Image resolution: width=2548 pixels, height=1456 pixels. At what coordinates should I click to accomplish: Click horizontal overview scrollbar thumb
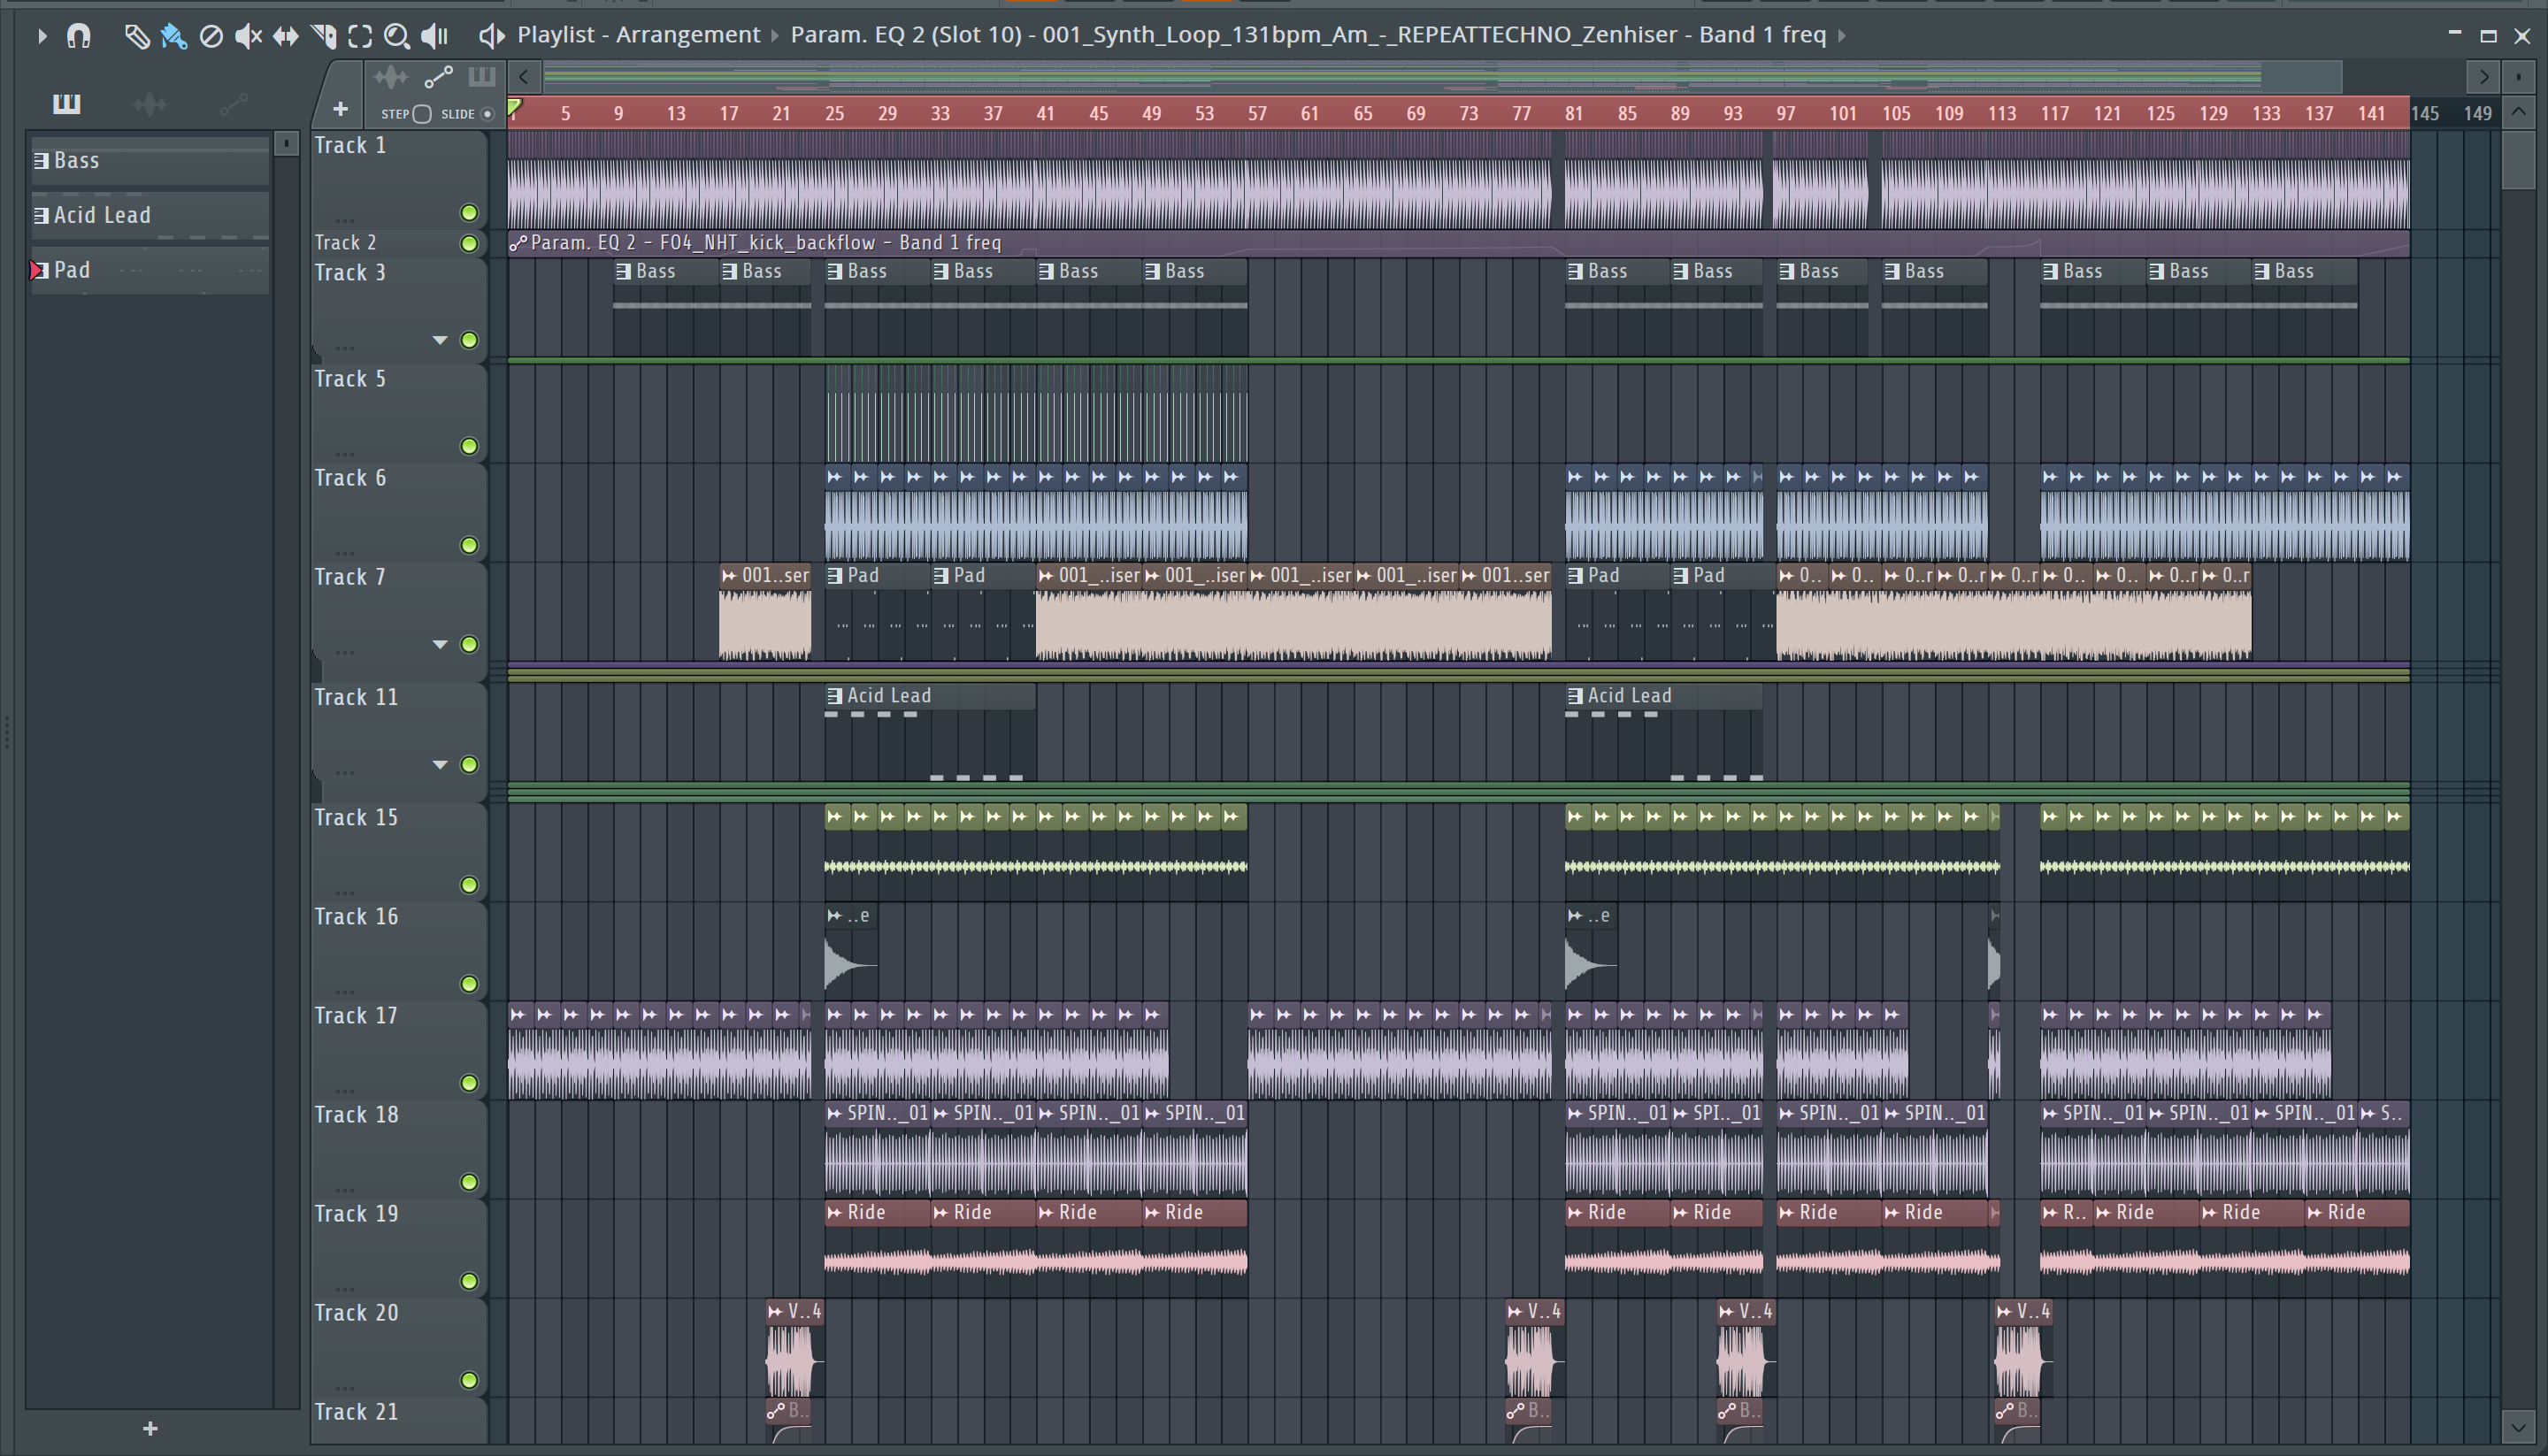click(1442, 77)
